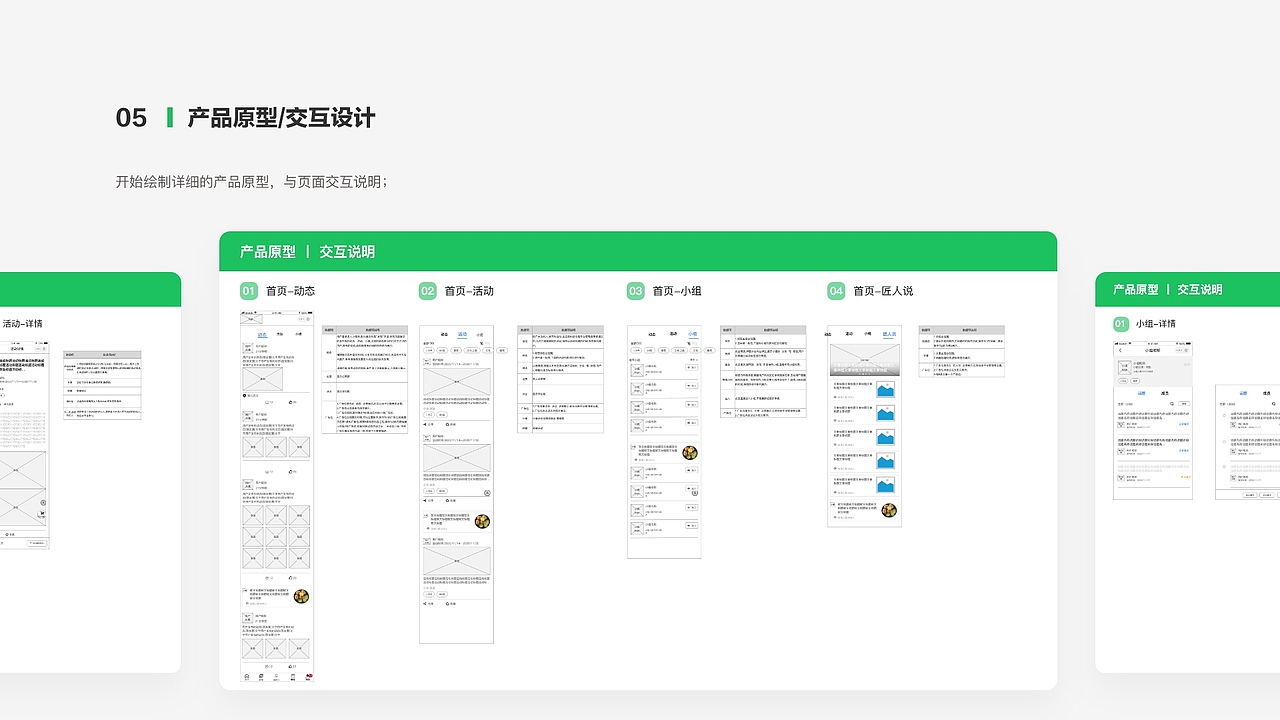
Task: Open the profile via the red bottom-nav icon
Action: click(x=309, y=677)
